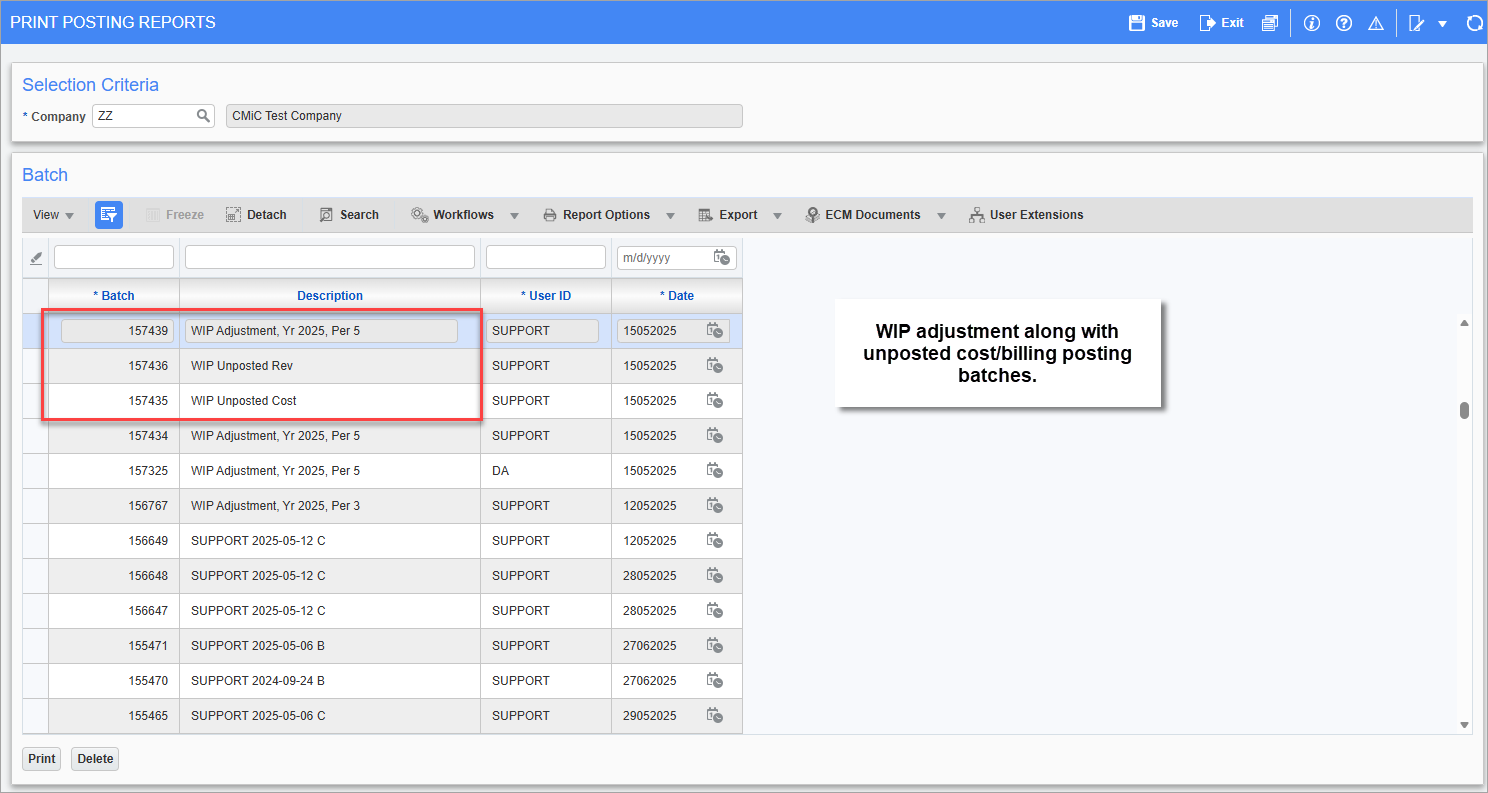Expand the ECM Documents dropdown arrow
This screenshot has height=793, width=1488.
941,216
